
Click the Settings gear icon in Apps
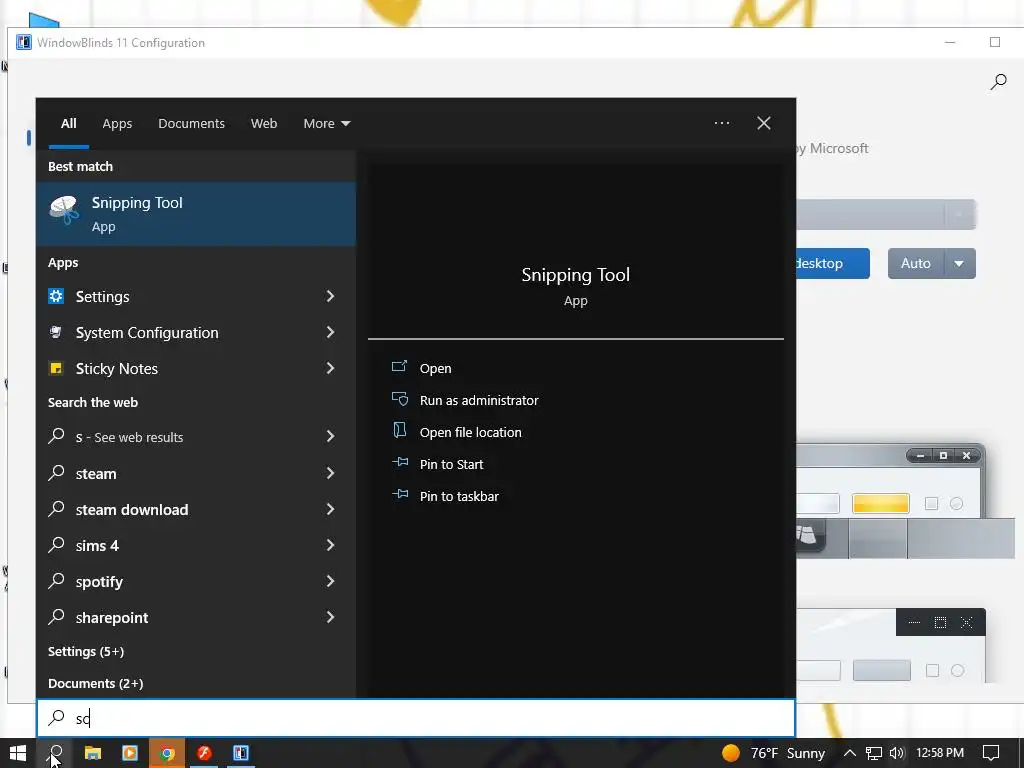coord(56,296)
